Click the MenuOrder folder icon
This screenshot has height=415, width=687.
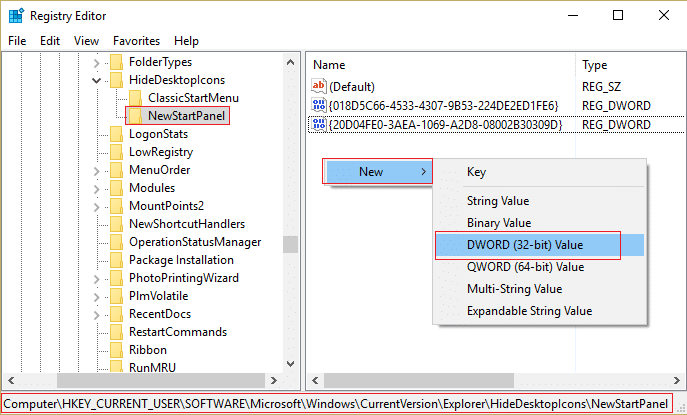tap(117, 170)
